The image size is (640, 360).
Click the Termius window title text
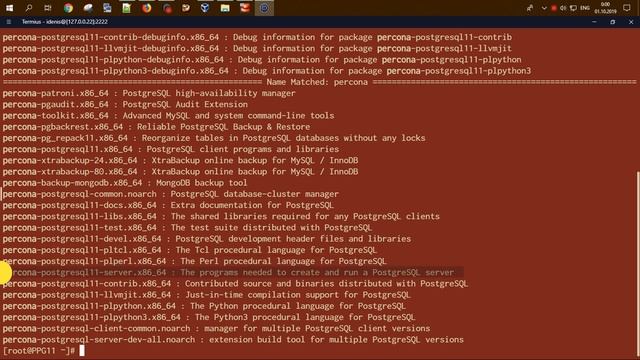[x=65, y=22]
